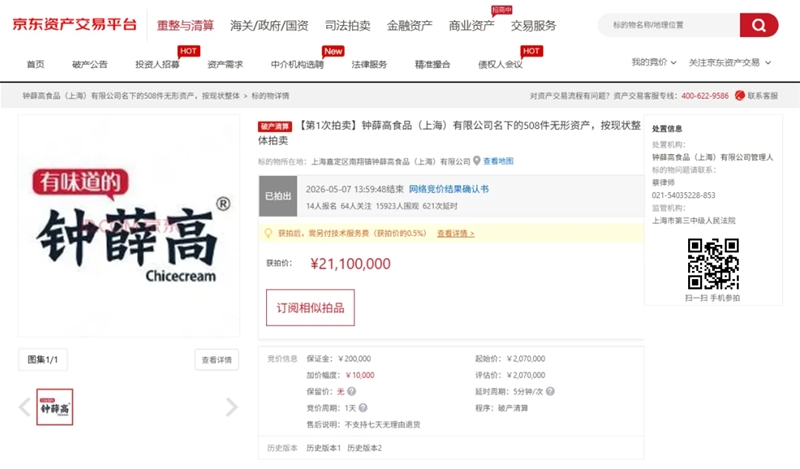The width and height of the screenshot is (800, 469).
Task: Click the phone number 021-54035228-853
Action: [x=684, y=195]
